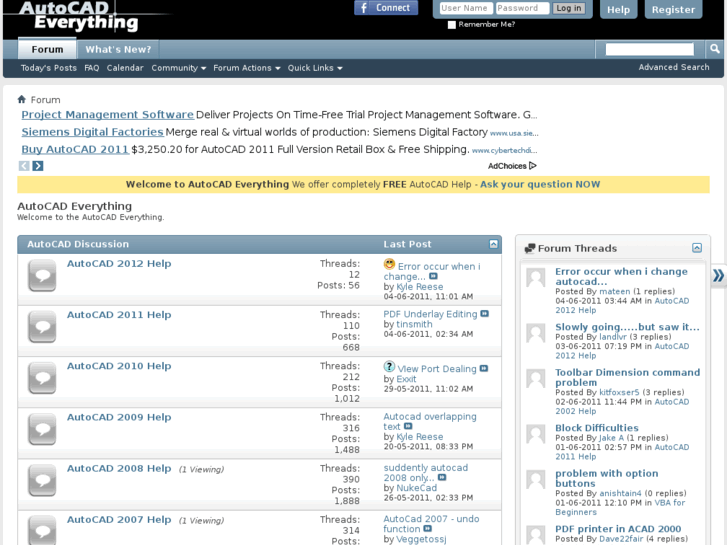Open AutoCAD 2012 Help forum
Viewport: 727px width, 545px height.
(119, 263)
